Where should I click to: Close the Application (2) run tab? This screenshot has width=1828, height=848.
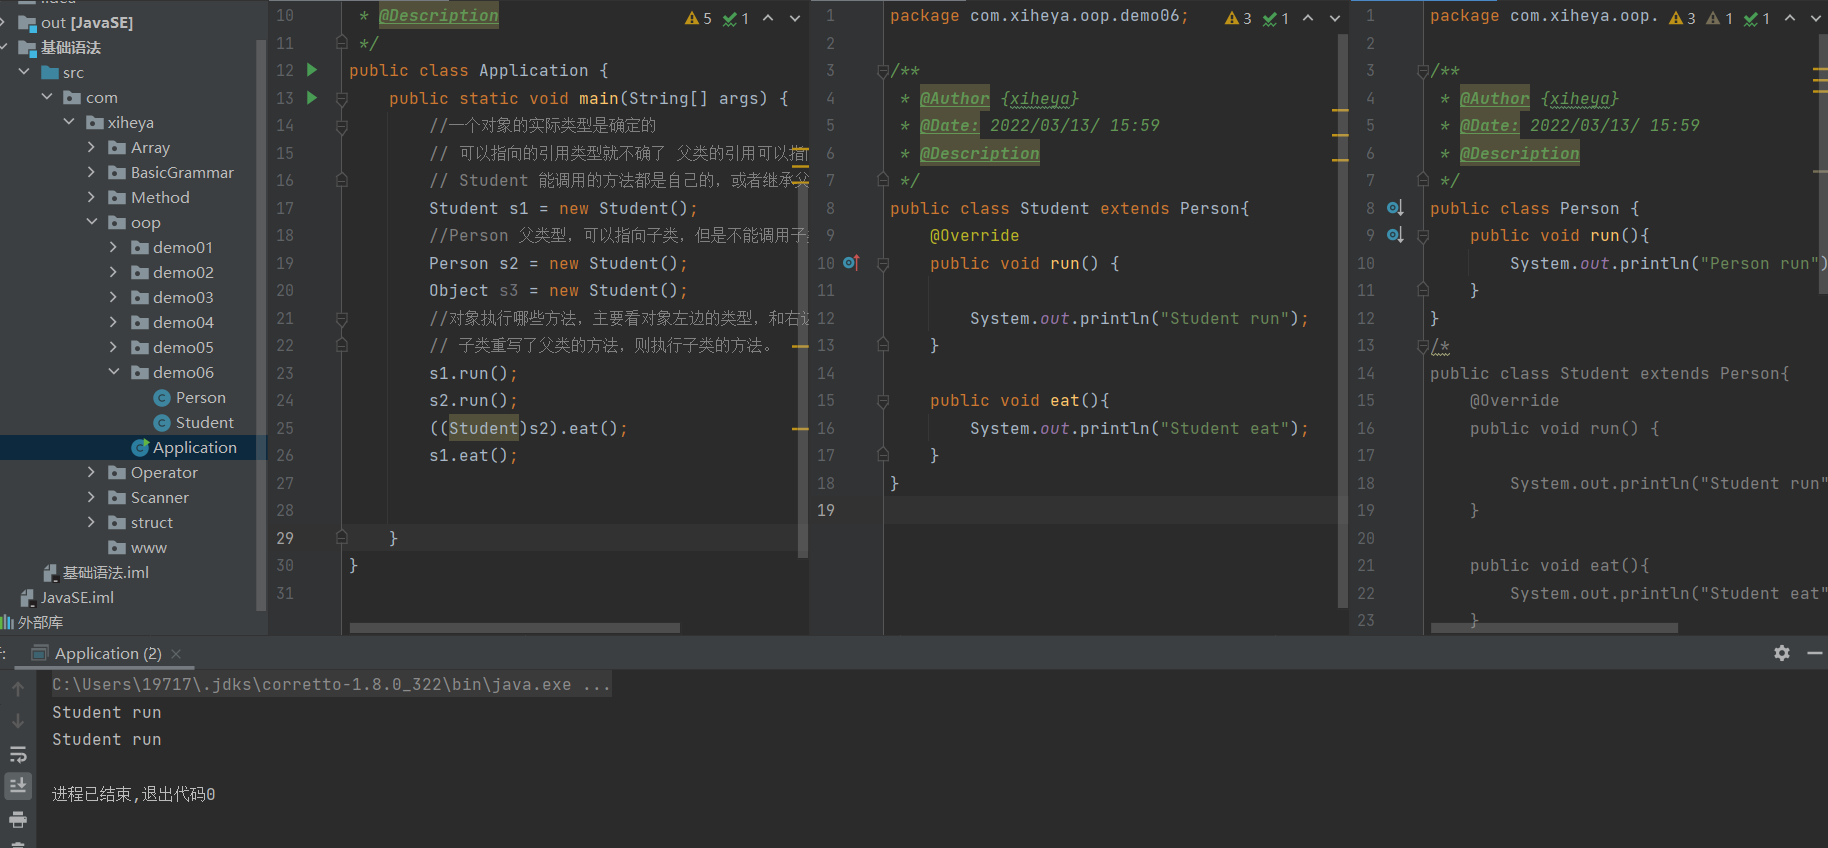176,654
